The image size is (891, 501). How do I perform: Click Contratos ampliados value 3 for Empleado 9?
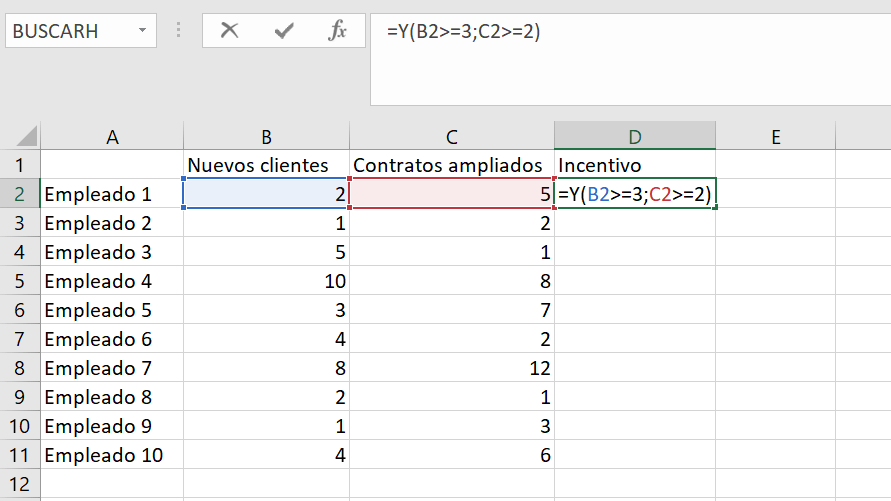pyautogui.click(x=452, y=426)
